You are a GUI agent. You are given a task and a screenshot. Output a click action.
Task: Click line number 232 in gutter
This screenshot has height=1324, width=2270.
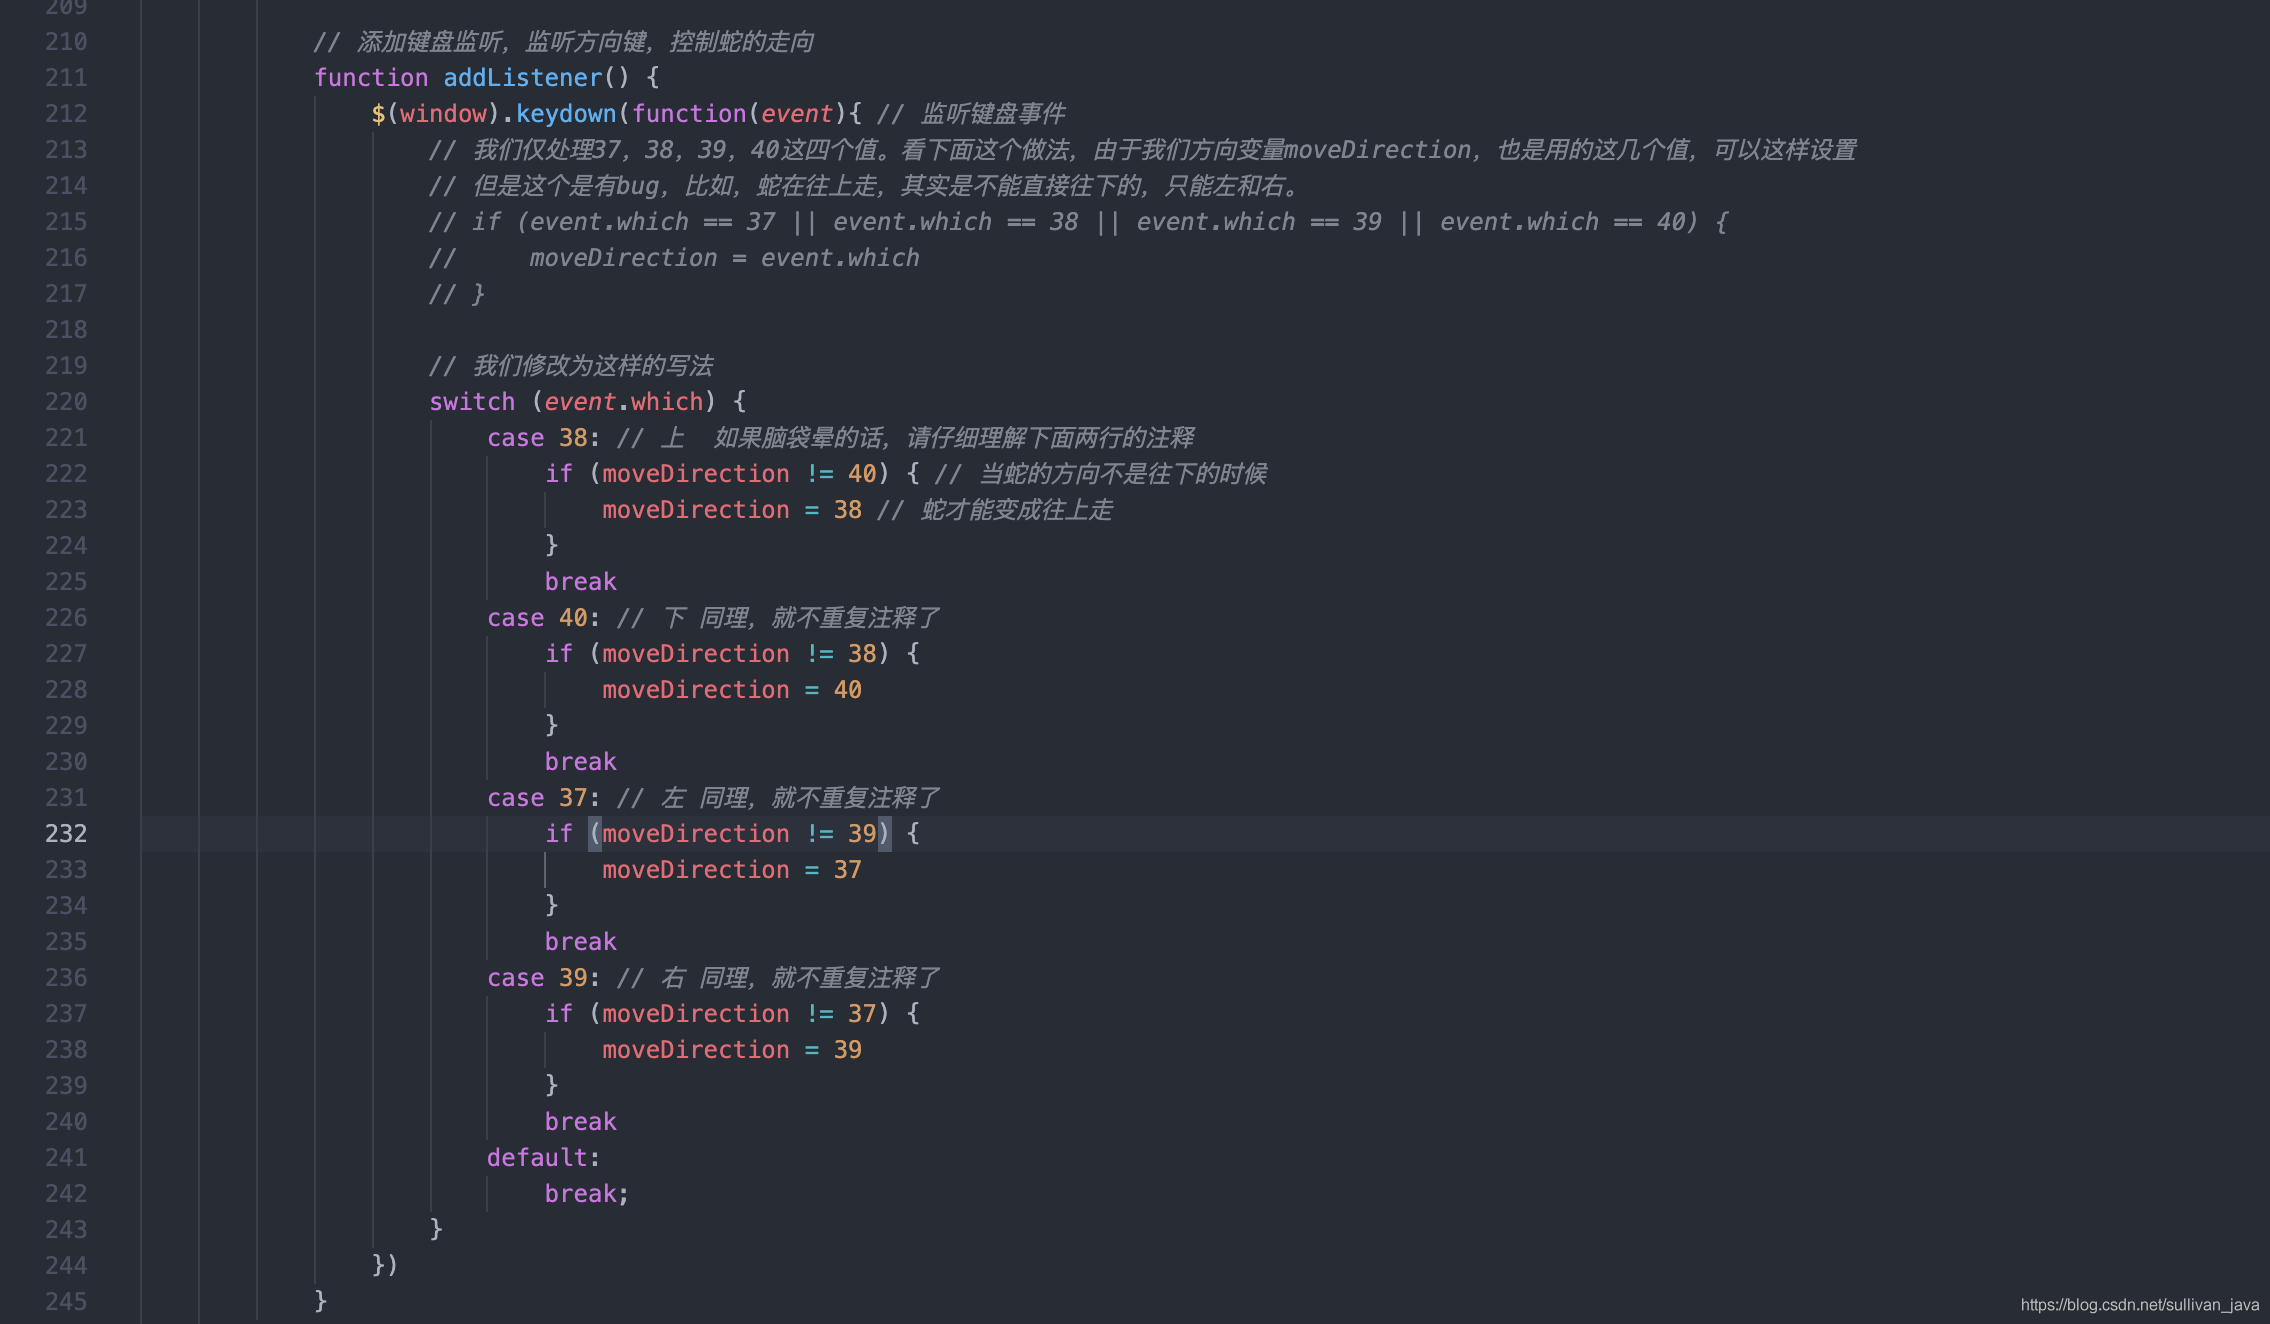click(66, 834)
